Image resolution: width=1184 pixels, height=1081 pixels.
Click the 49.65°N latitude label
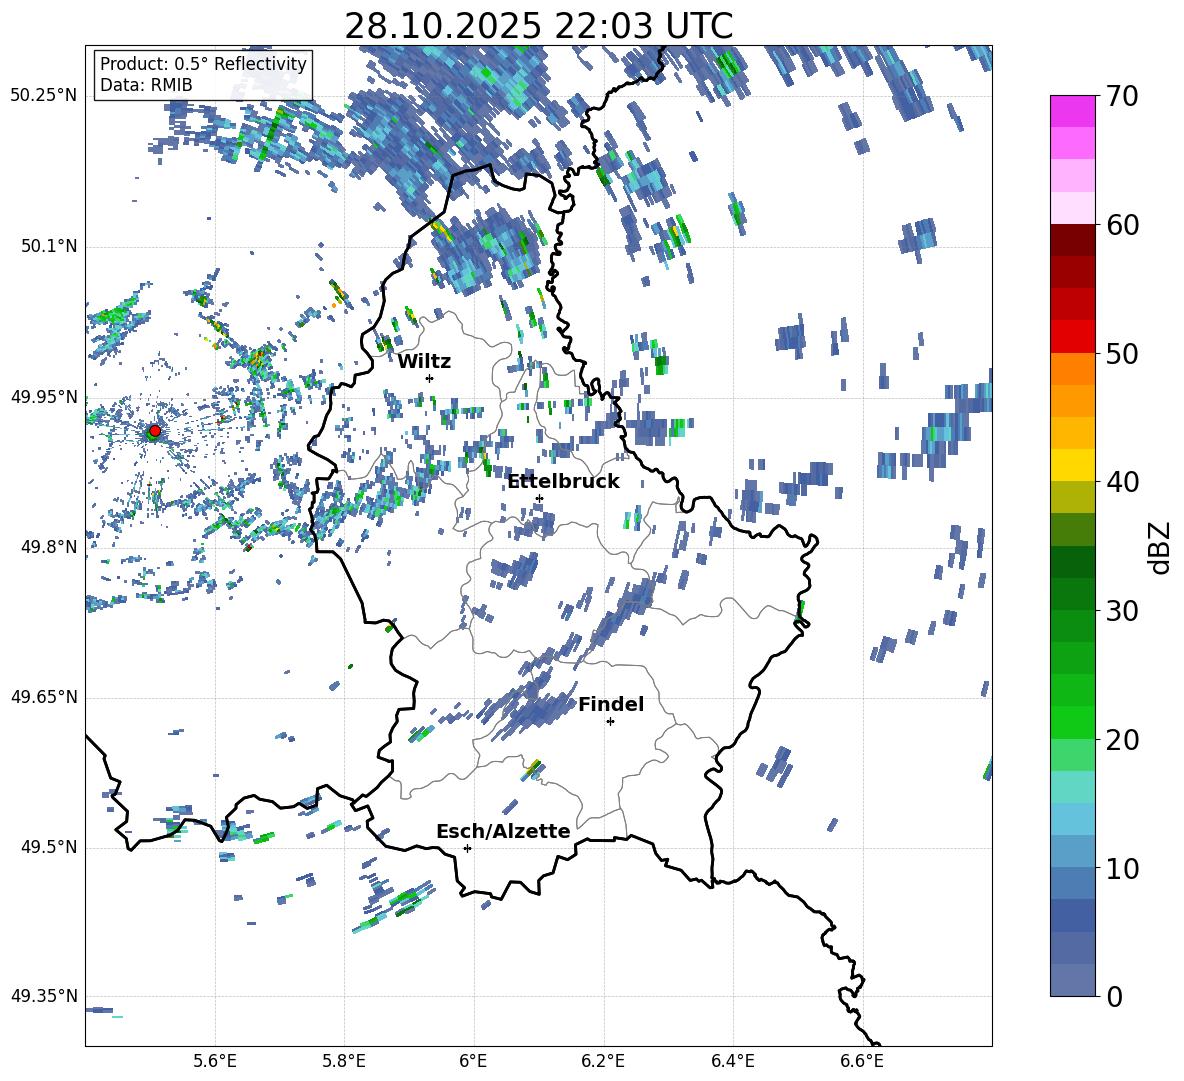(x=44, y=697)
